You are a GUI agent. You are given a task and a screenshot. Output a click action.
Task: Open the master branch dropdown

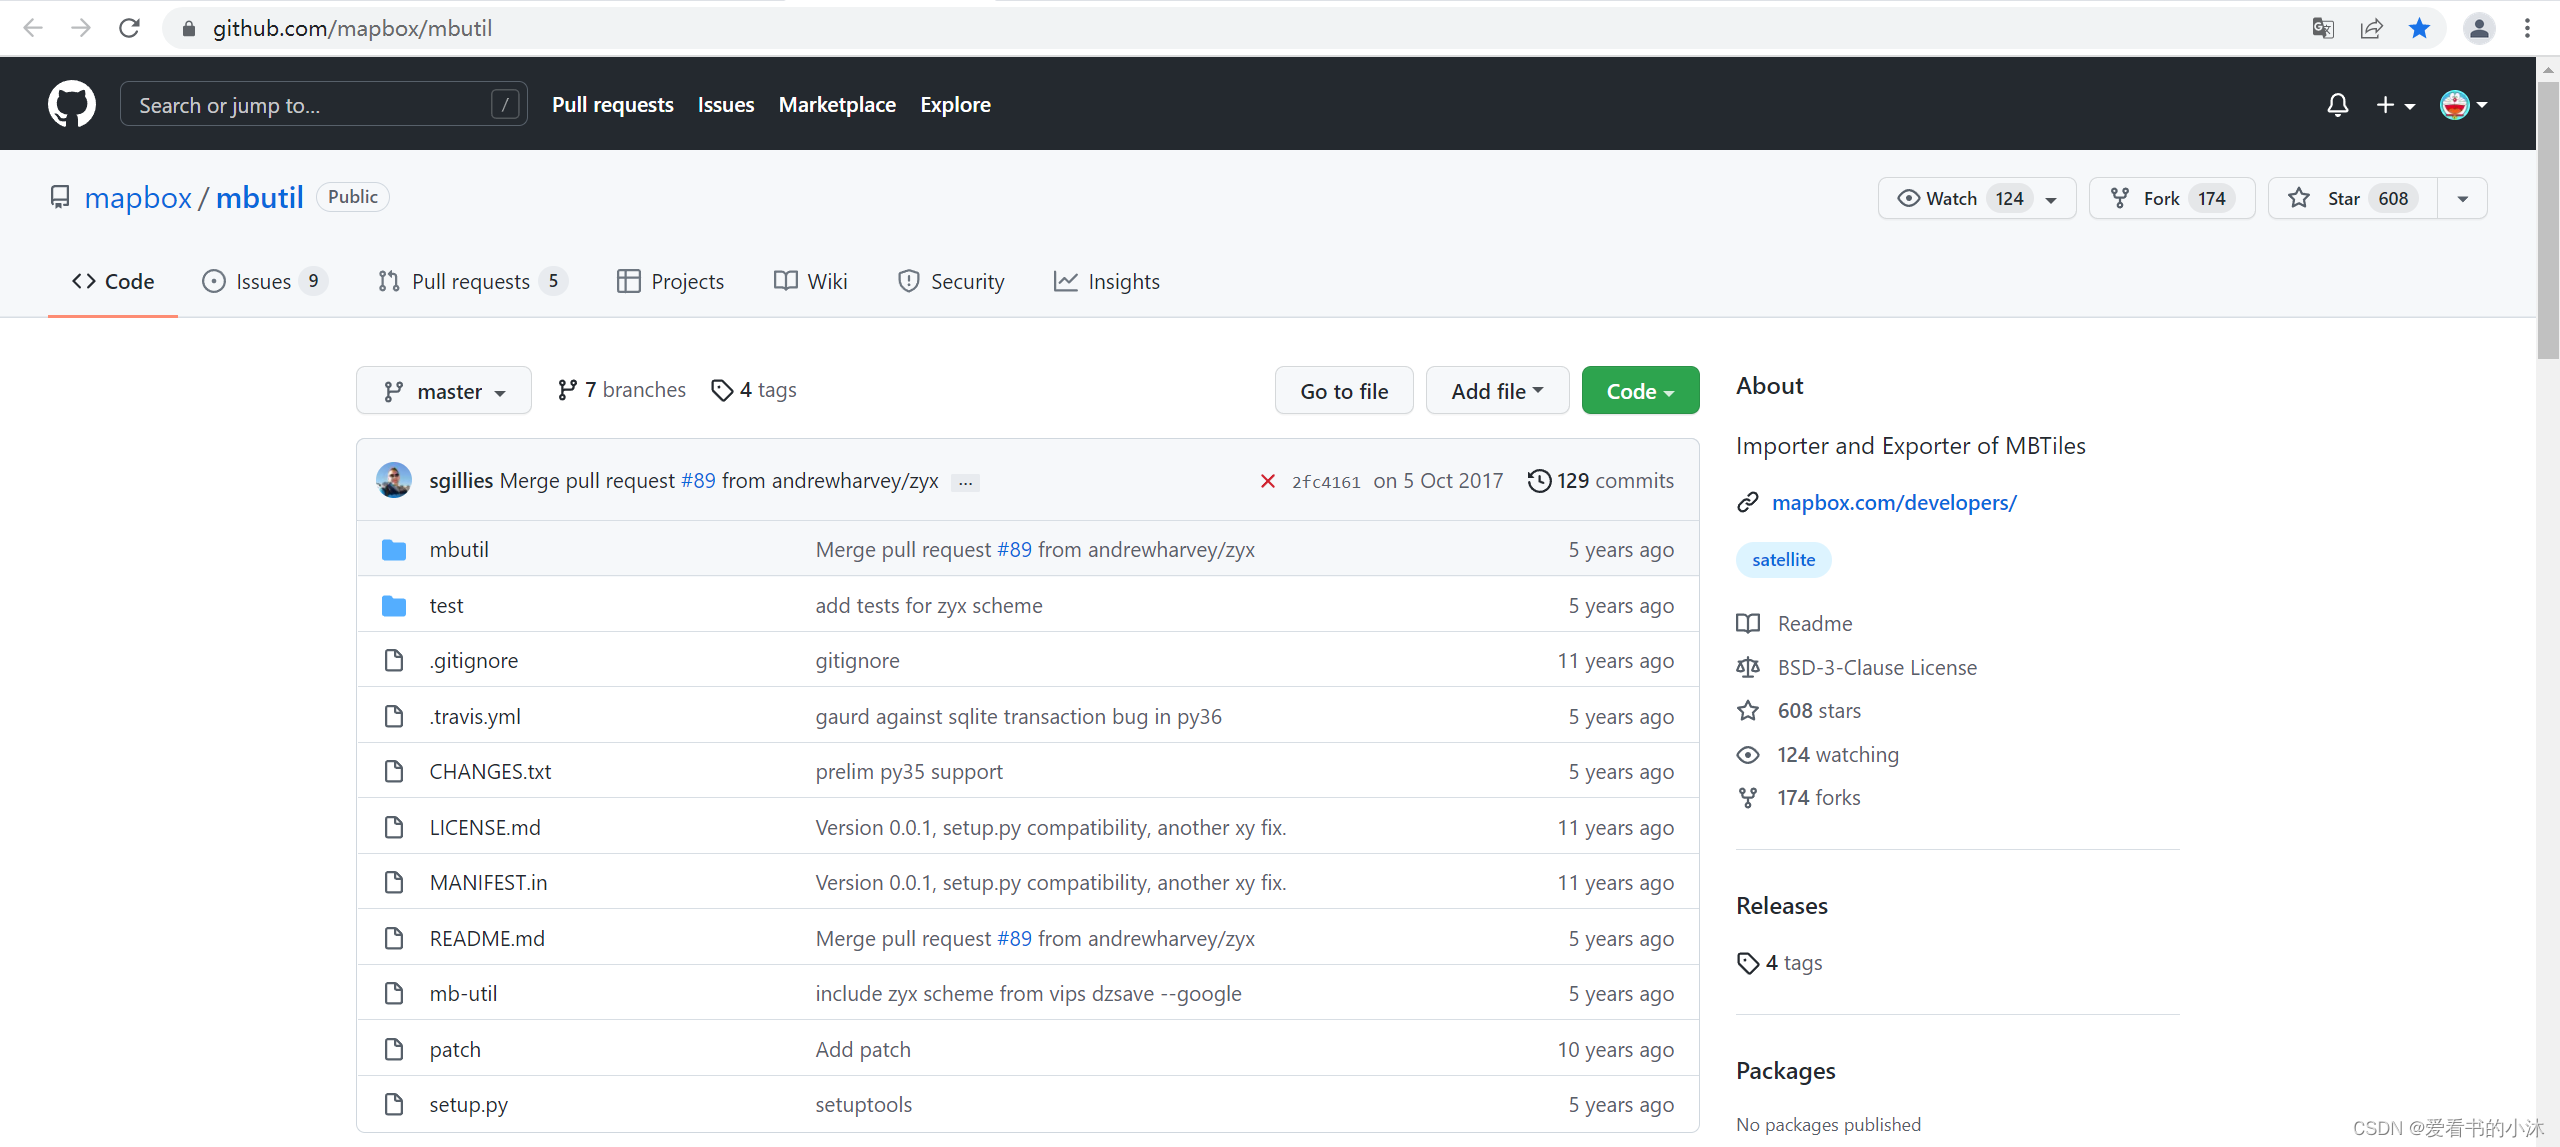pos(444,391)
